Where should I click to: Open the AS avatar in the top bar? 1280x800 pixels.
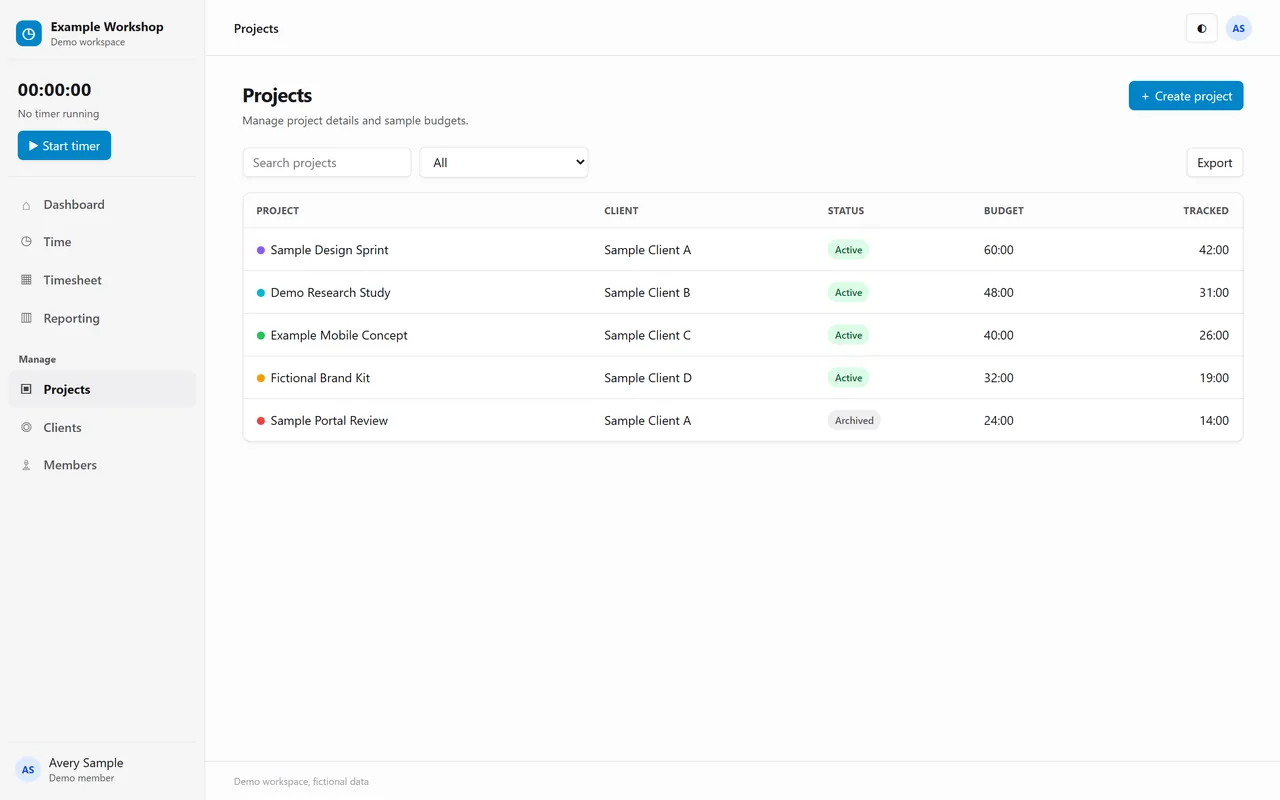tap(1238, 28)
